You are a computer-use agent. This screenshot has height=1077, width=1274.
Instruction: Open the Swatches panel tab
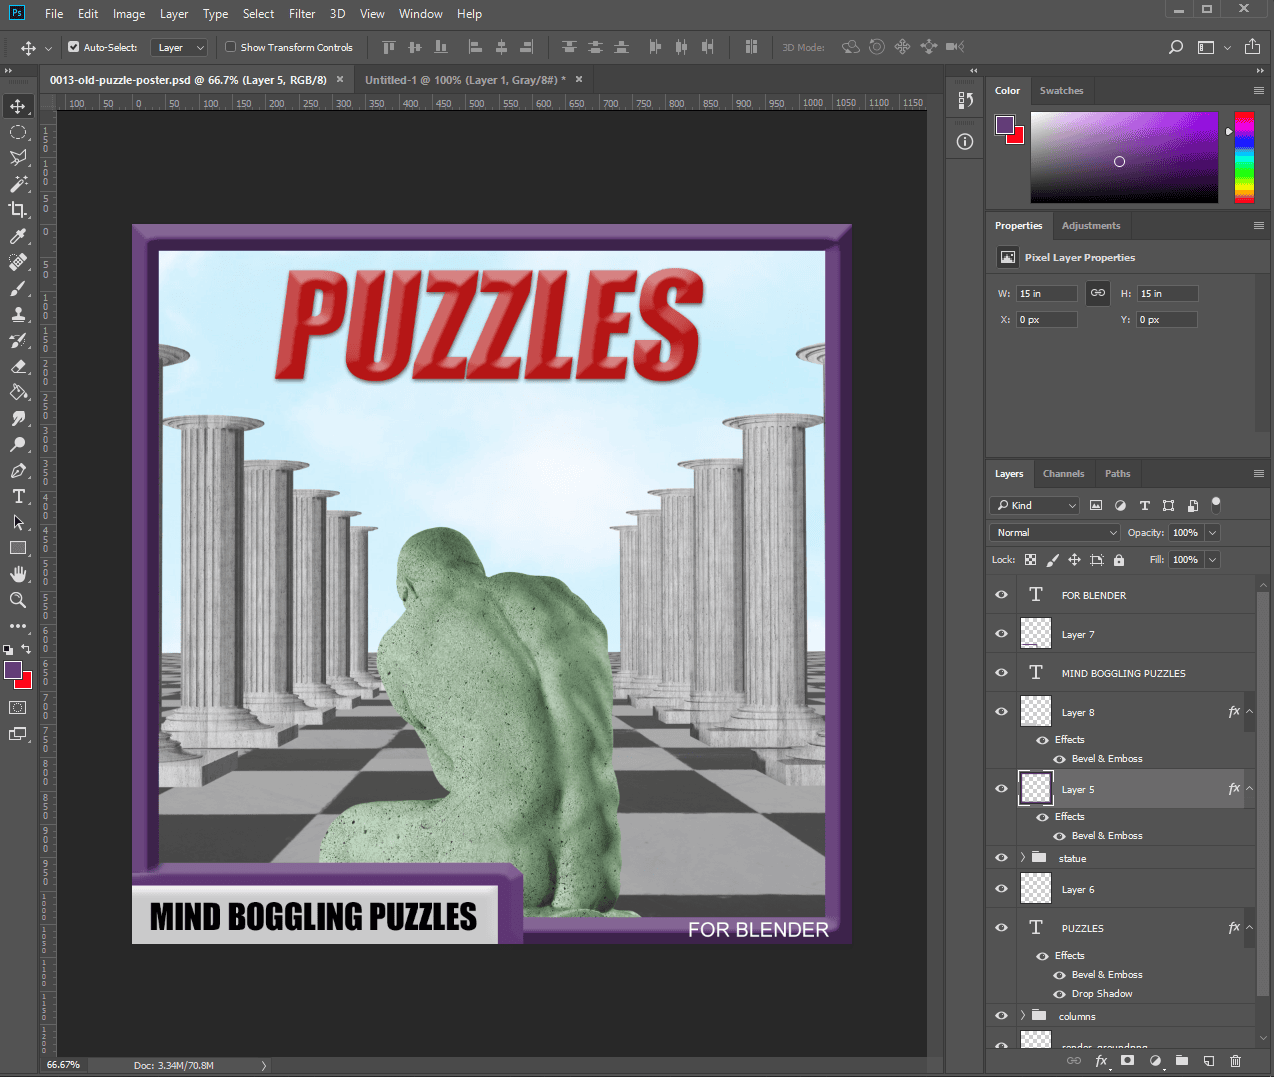1061,91
